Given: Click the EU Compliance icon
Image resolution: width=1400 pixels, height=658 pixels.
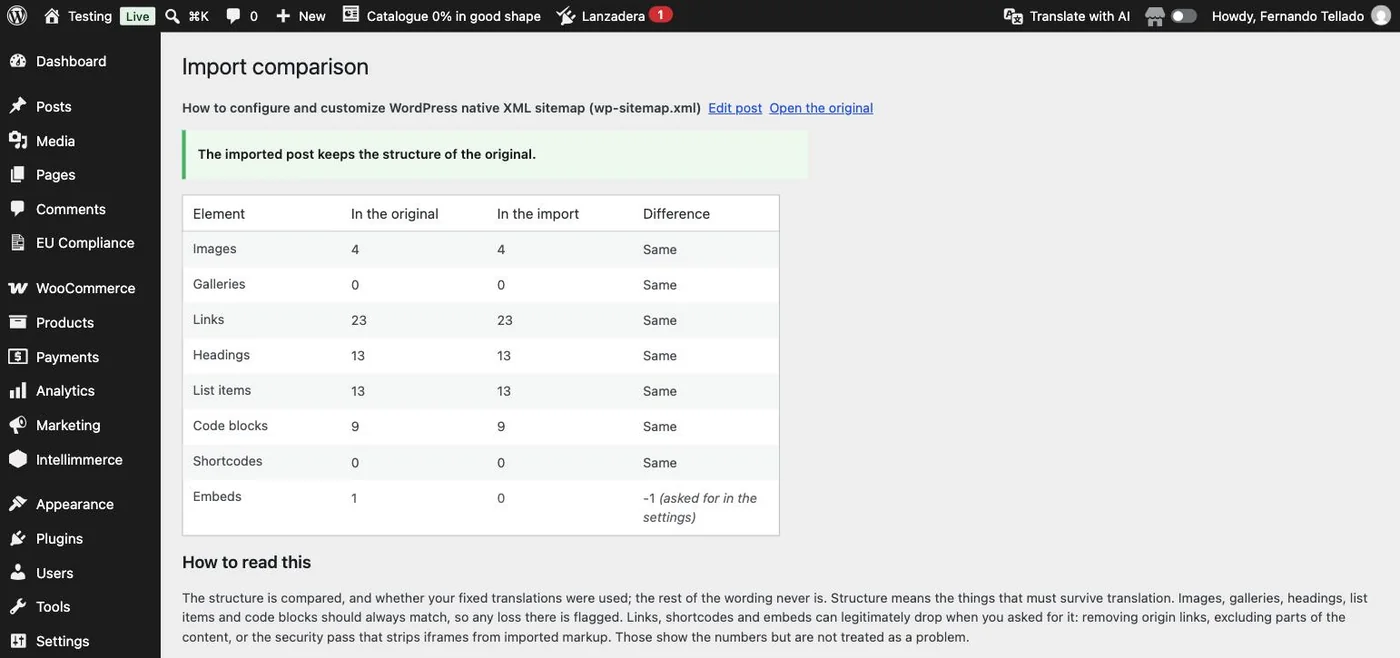Looking at the screenshot, I should click(x=17, y=242).
